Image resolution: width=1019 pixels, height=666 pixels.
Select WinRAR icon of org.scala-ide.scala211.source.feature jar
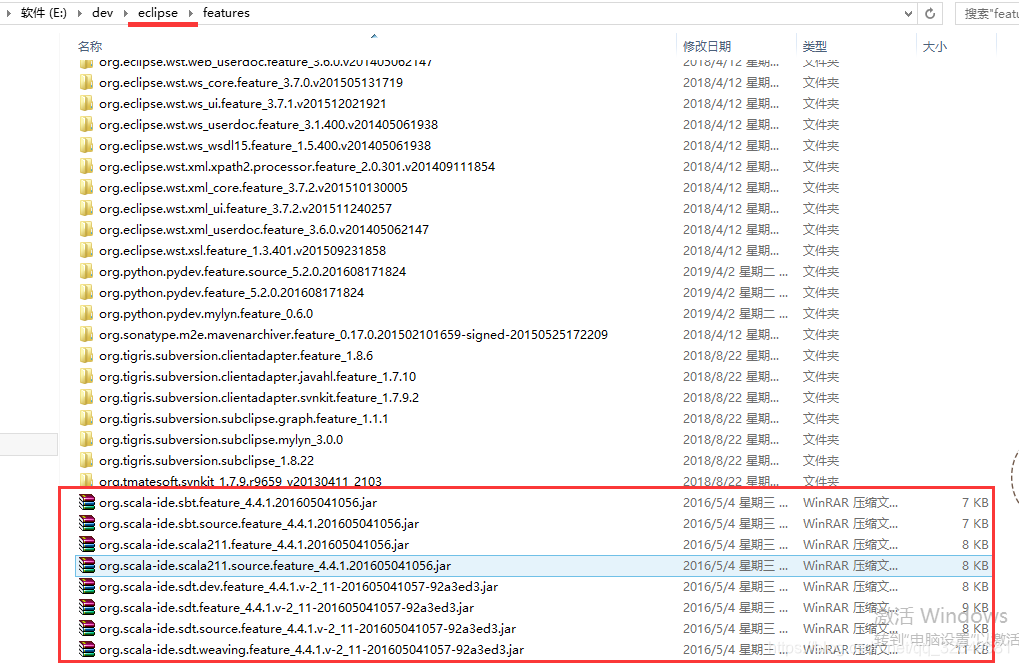86,565
